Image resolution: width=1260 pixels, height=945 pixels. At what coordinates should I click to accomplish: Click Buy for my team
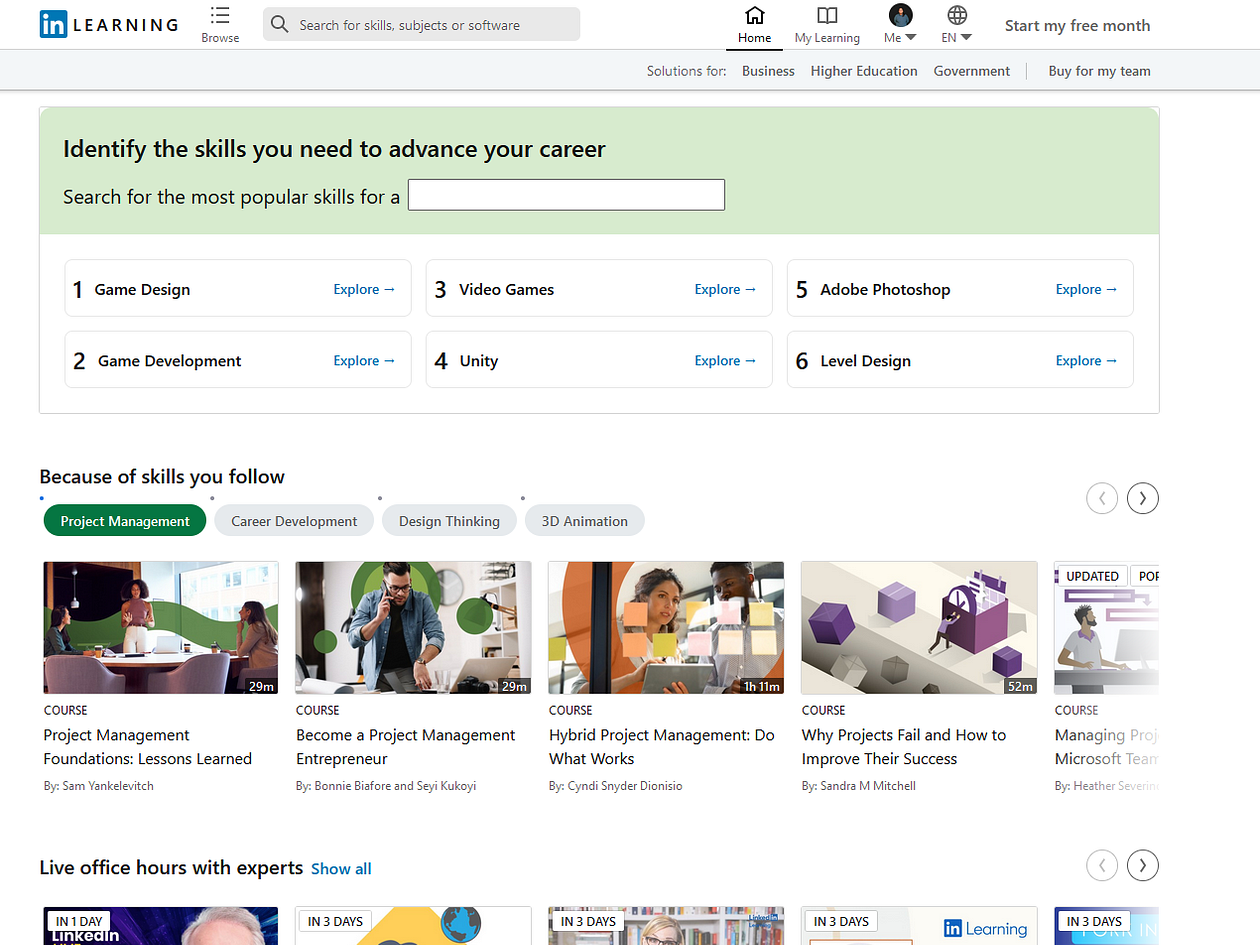coord(1099,71)
